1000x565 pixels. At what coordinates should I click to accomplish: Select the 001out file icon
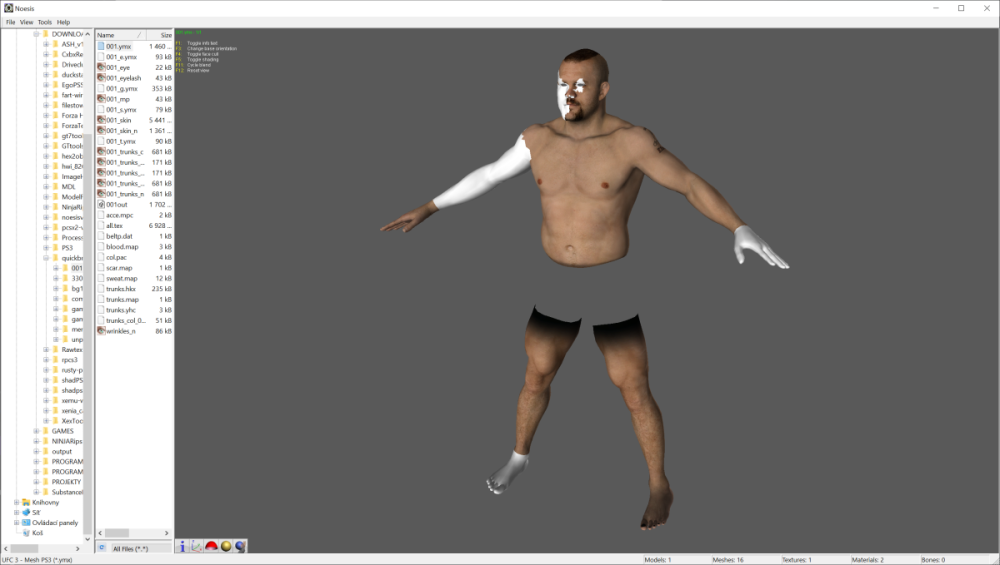click(x=101, y=205)
